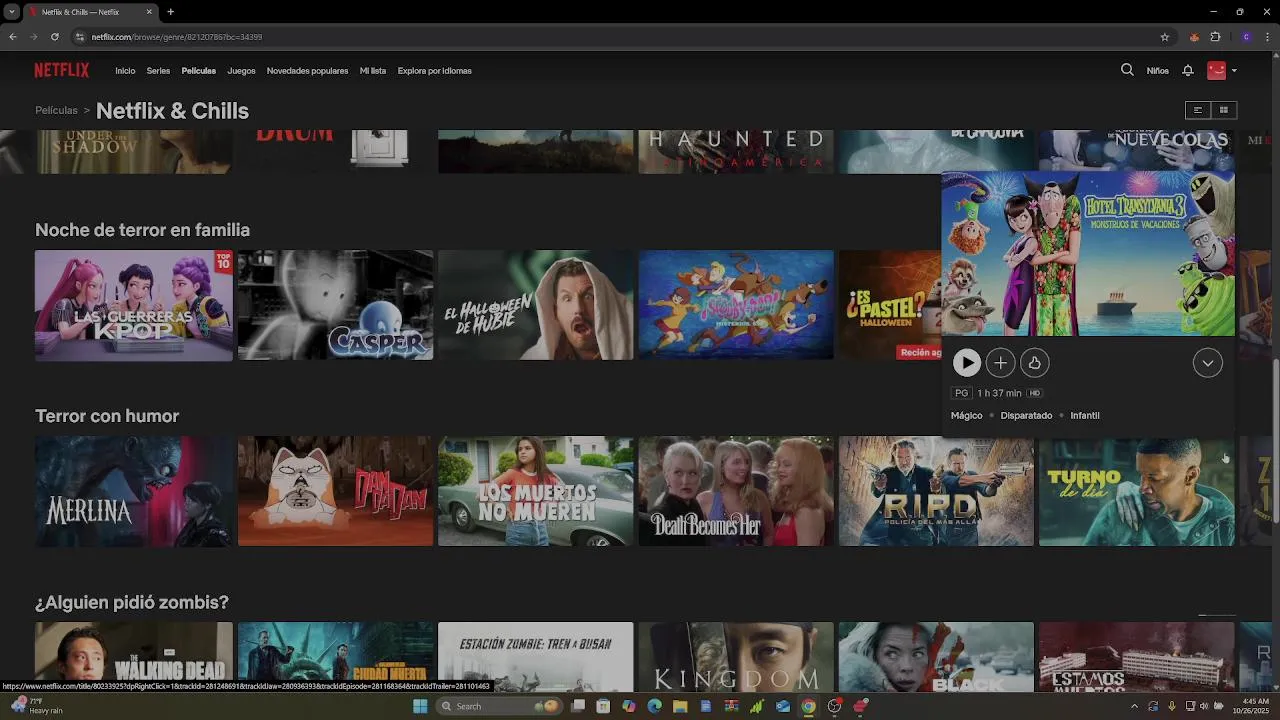Image resolution: width=1280 pixels, height=720 pixels.
Task: Open the Chrome three-dot menu
Action: point(1267,37)
